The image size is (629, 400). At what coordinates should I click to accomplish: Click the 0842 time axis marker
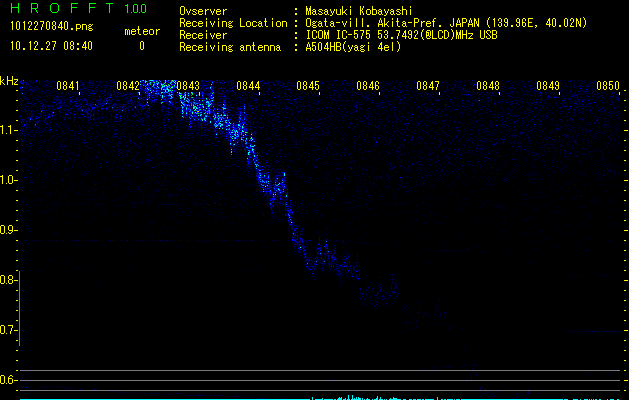tap(128, 86)
